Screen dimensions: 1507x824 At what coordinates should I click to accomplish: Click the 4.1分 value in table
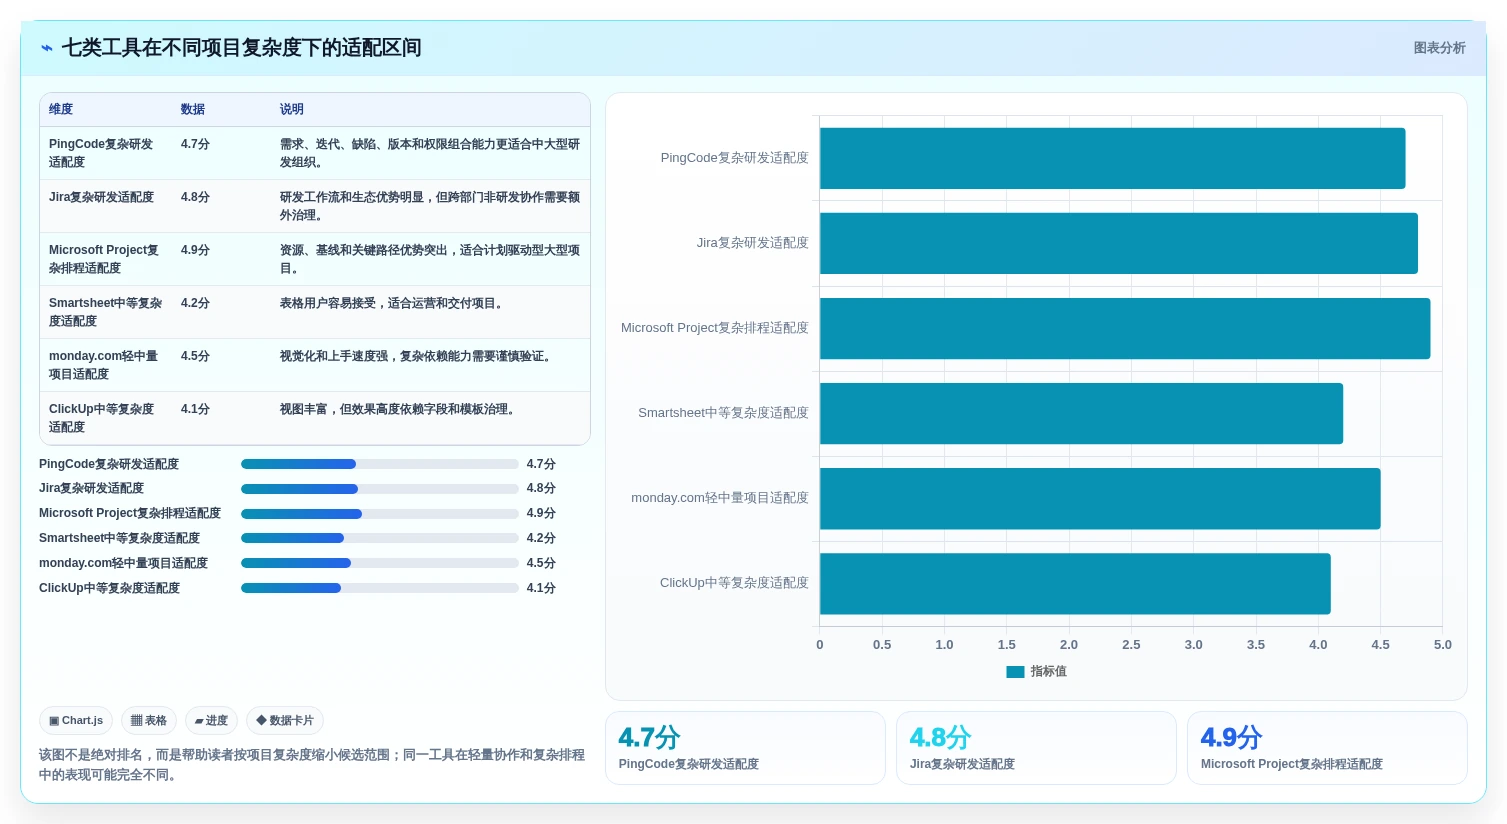(196, 409)
